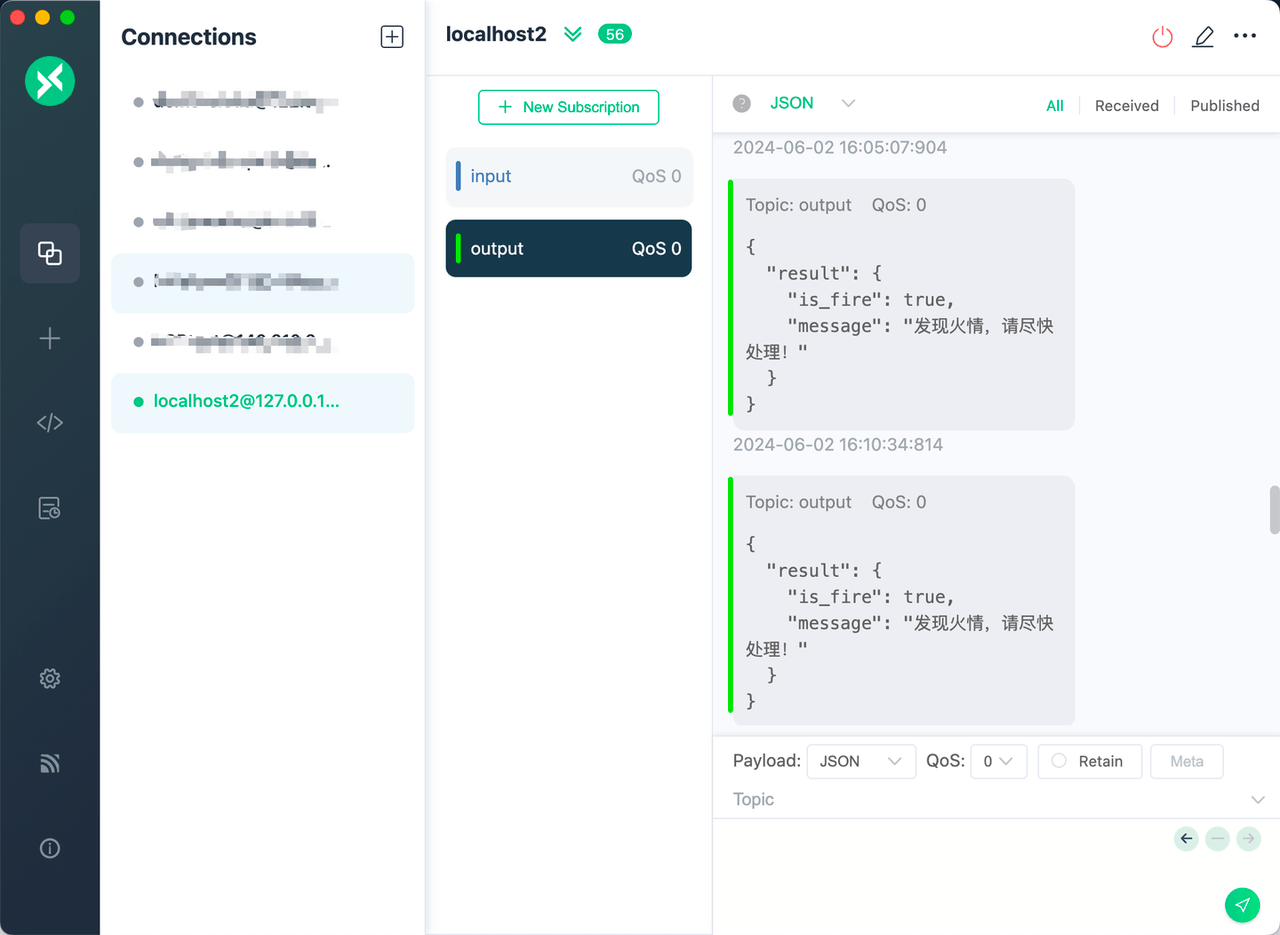
Task: Open Settings gear in sidebar
Action: 50,679
